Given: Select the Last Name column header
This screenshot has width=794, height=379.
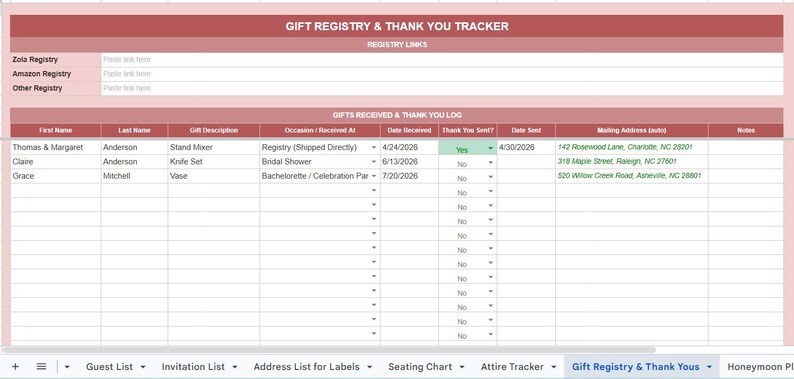Looking at the screenshot, I should tap(134, 130).
